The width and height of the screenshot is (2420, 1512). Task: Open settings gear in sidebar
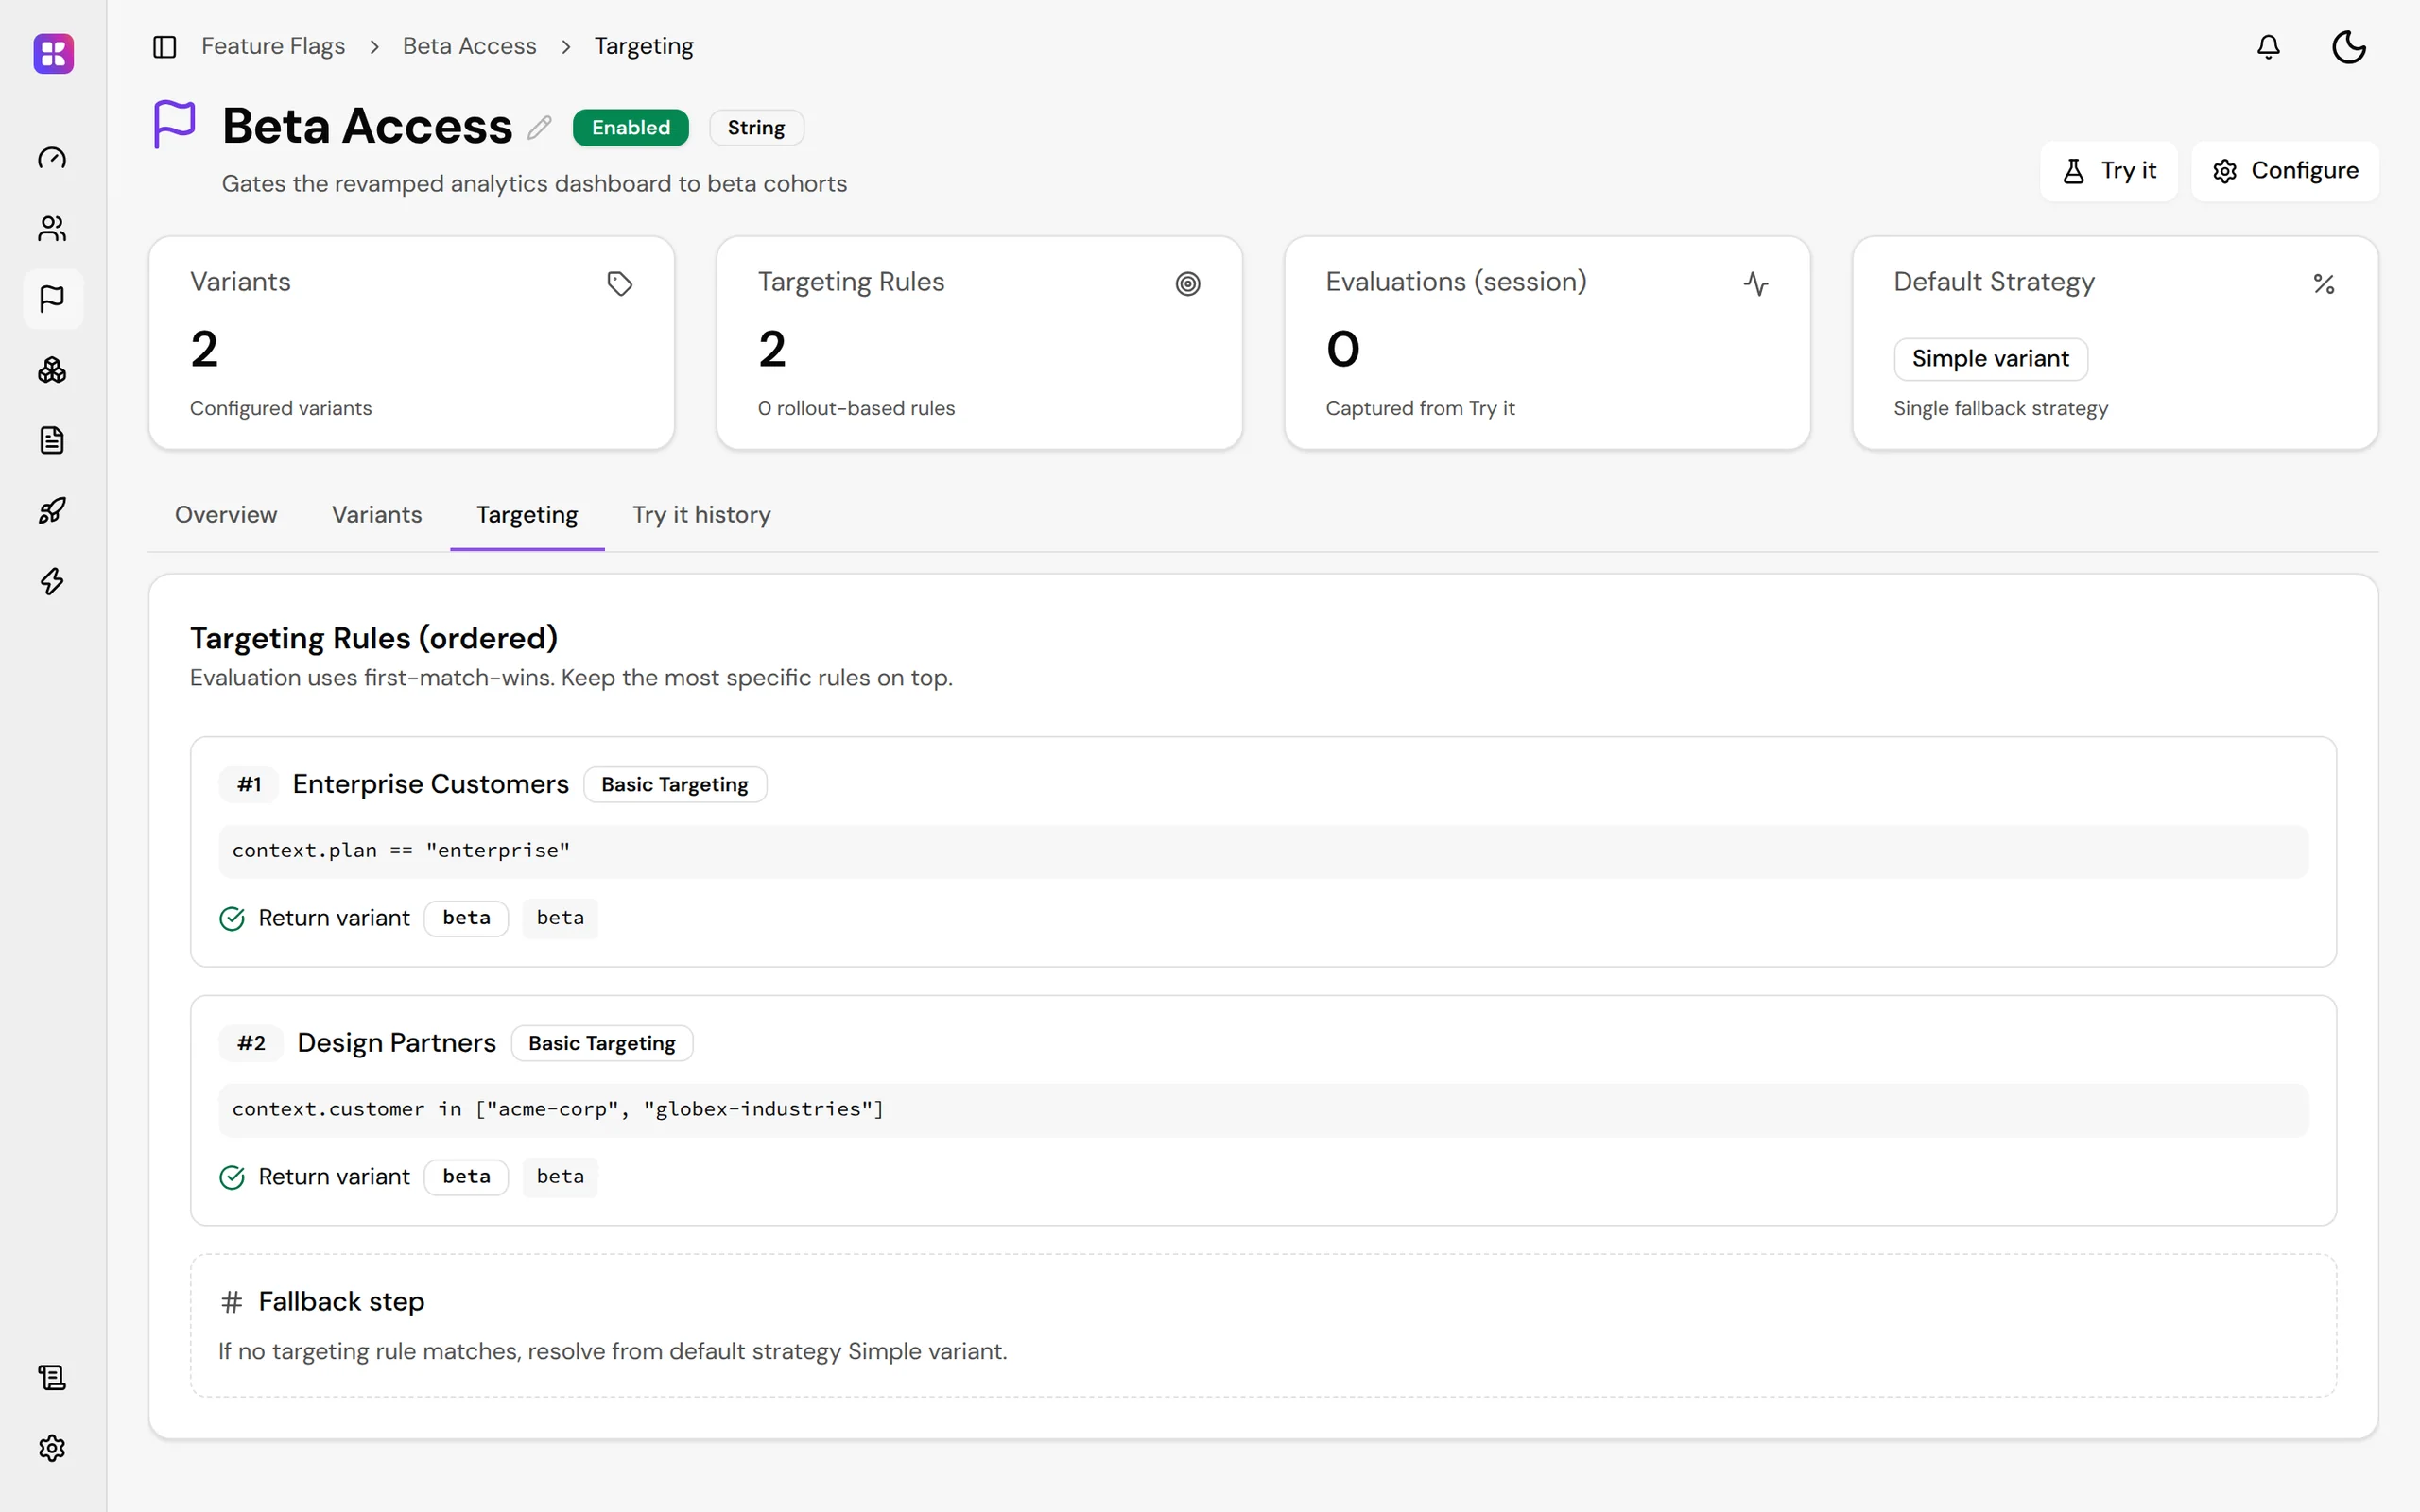52,1448
